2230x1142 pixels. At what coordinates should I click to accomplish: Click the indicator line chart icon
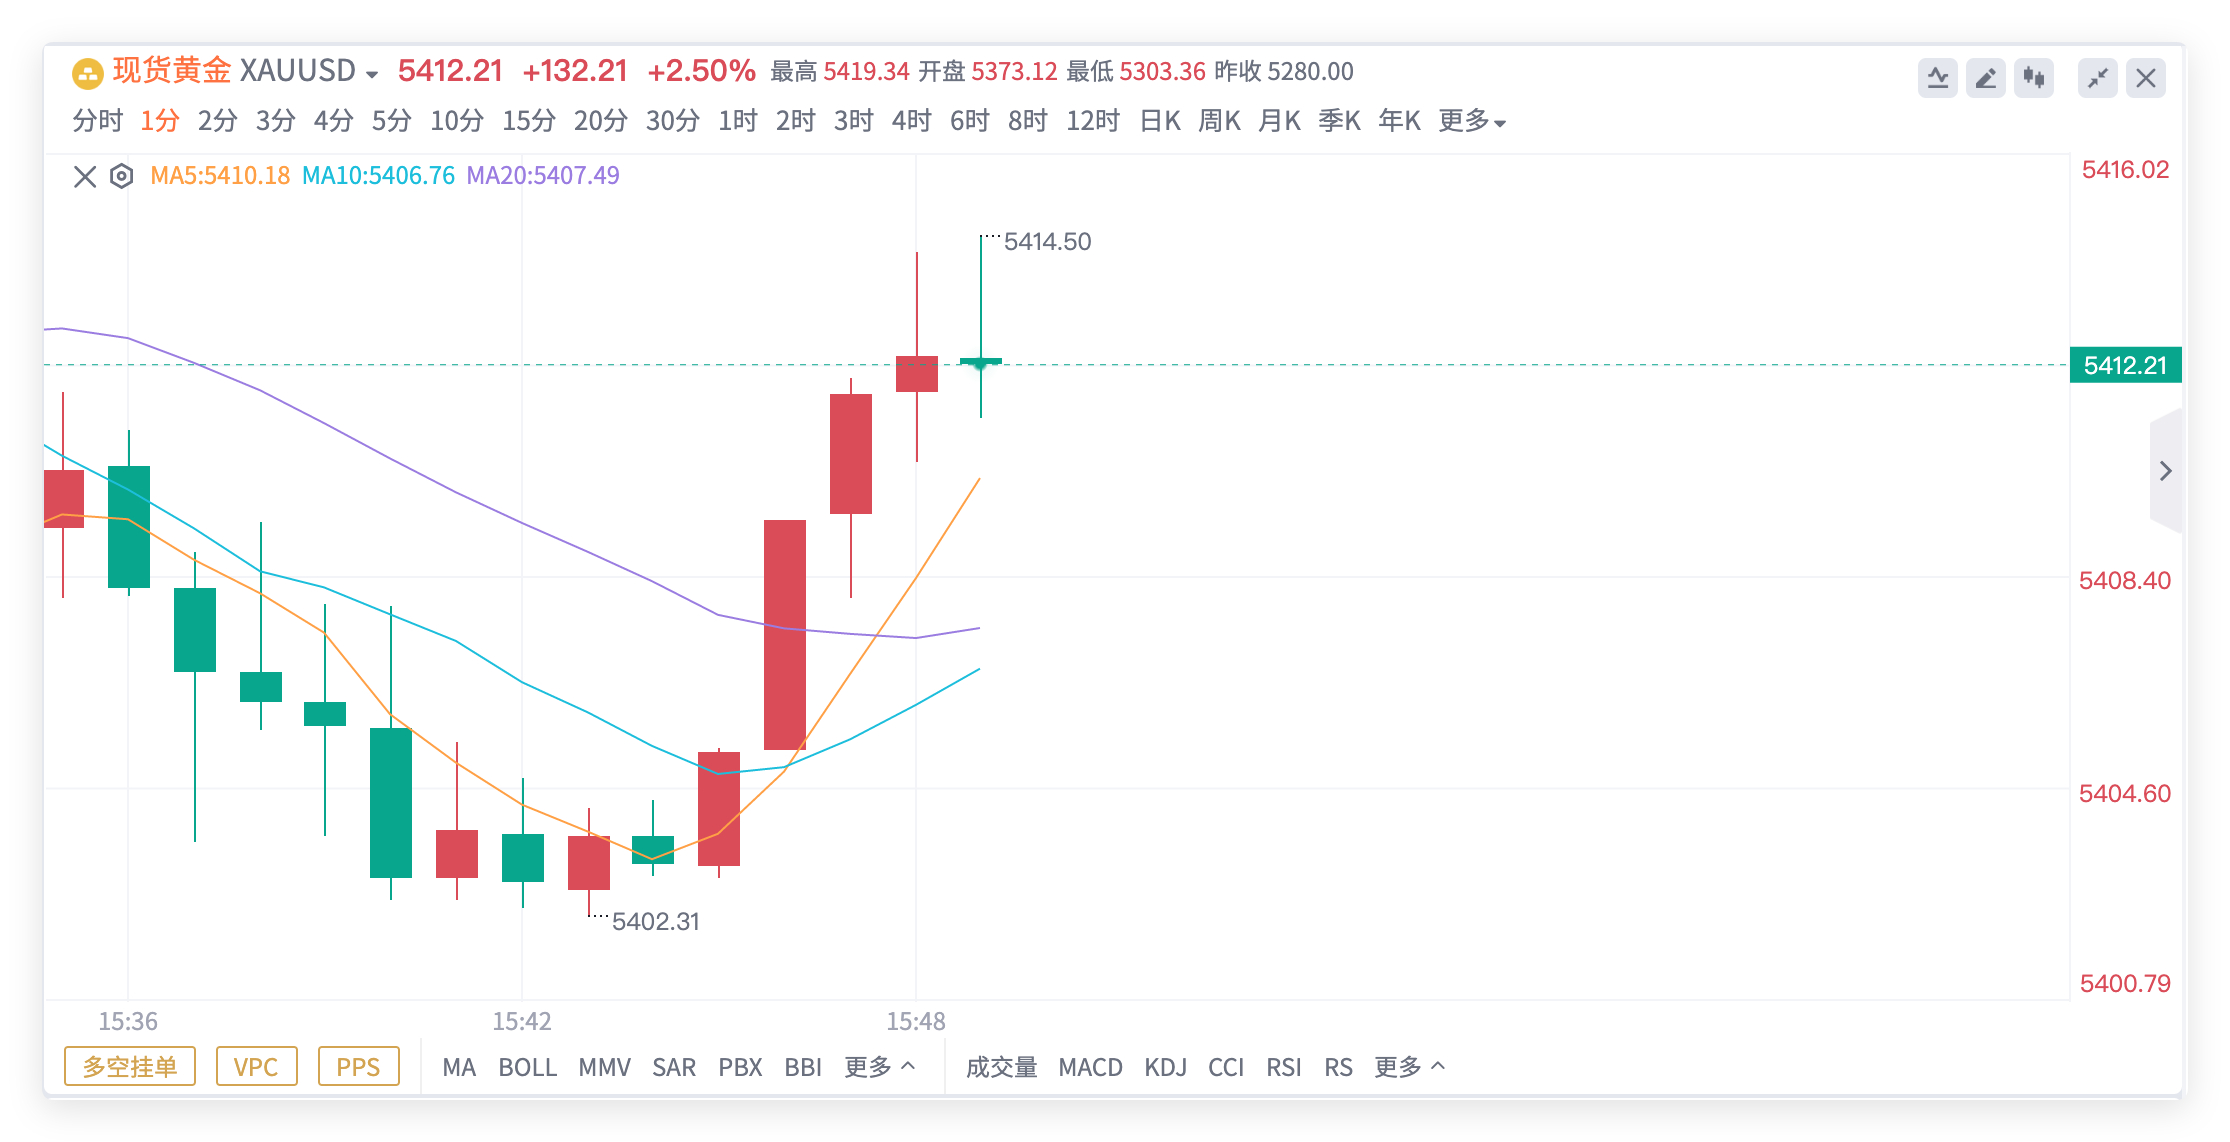[x=1937, y=78]
